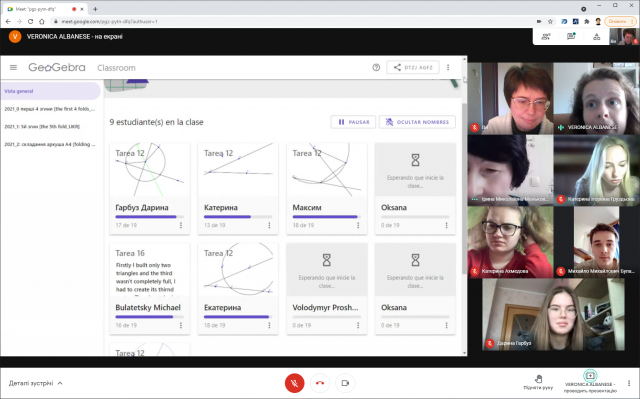Open the Meet activities icon
Image resolution: width=640 pixels, height=399 pixels.
pyautogui.click(x=596, y=37)
